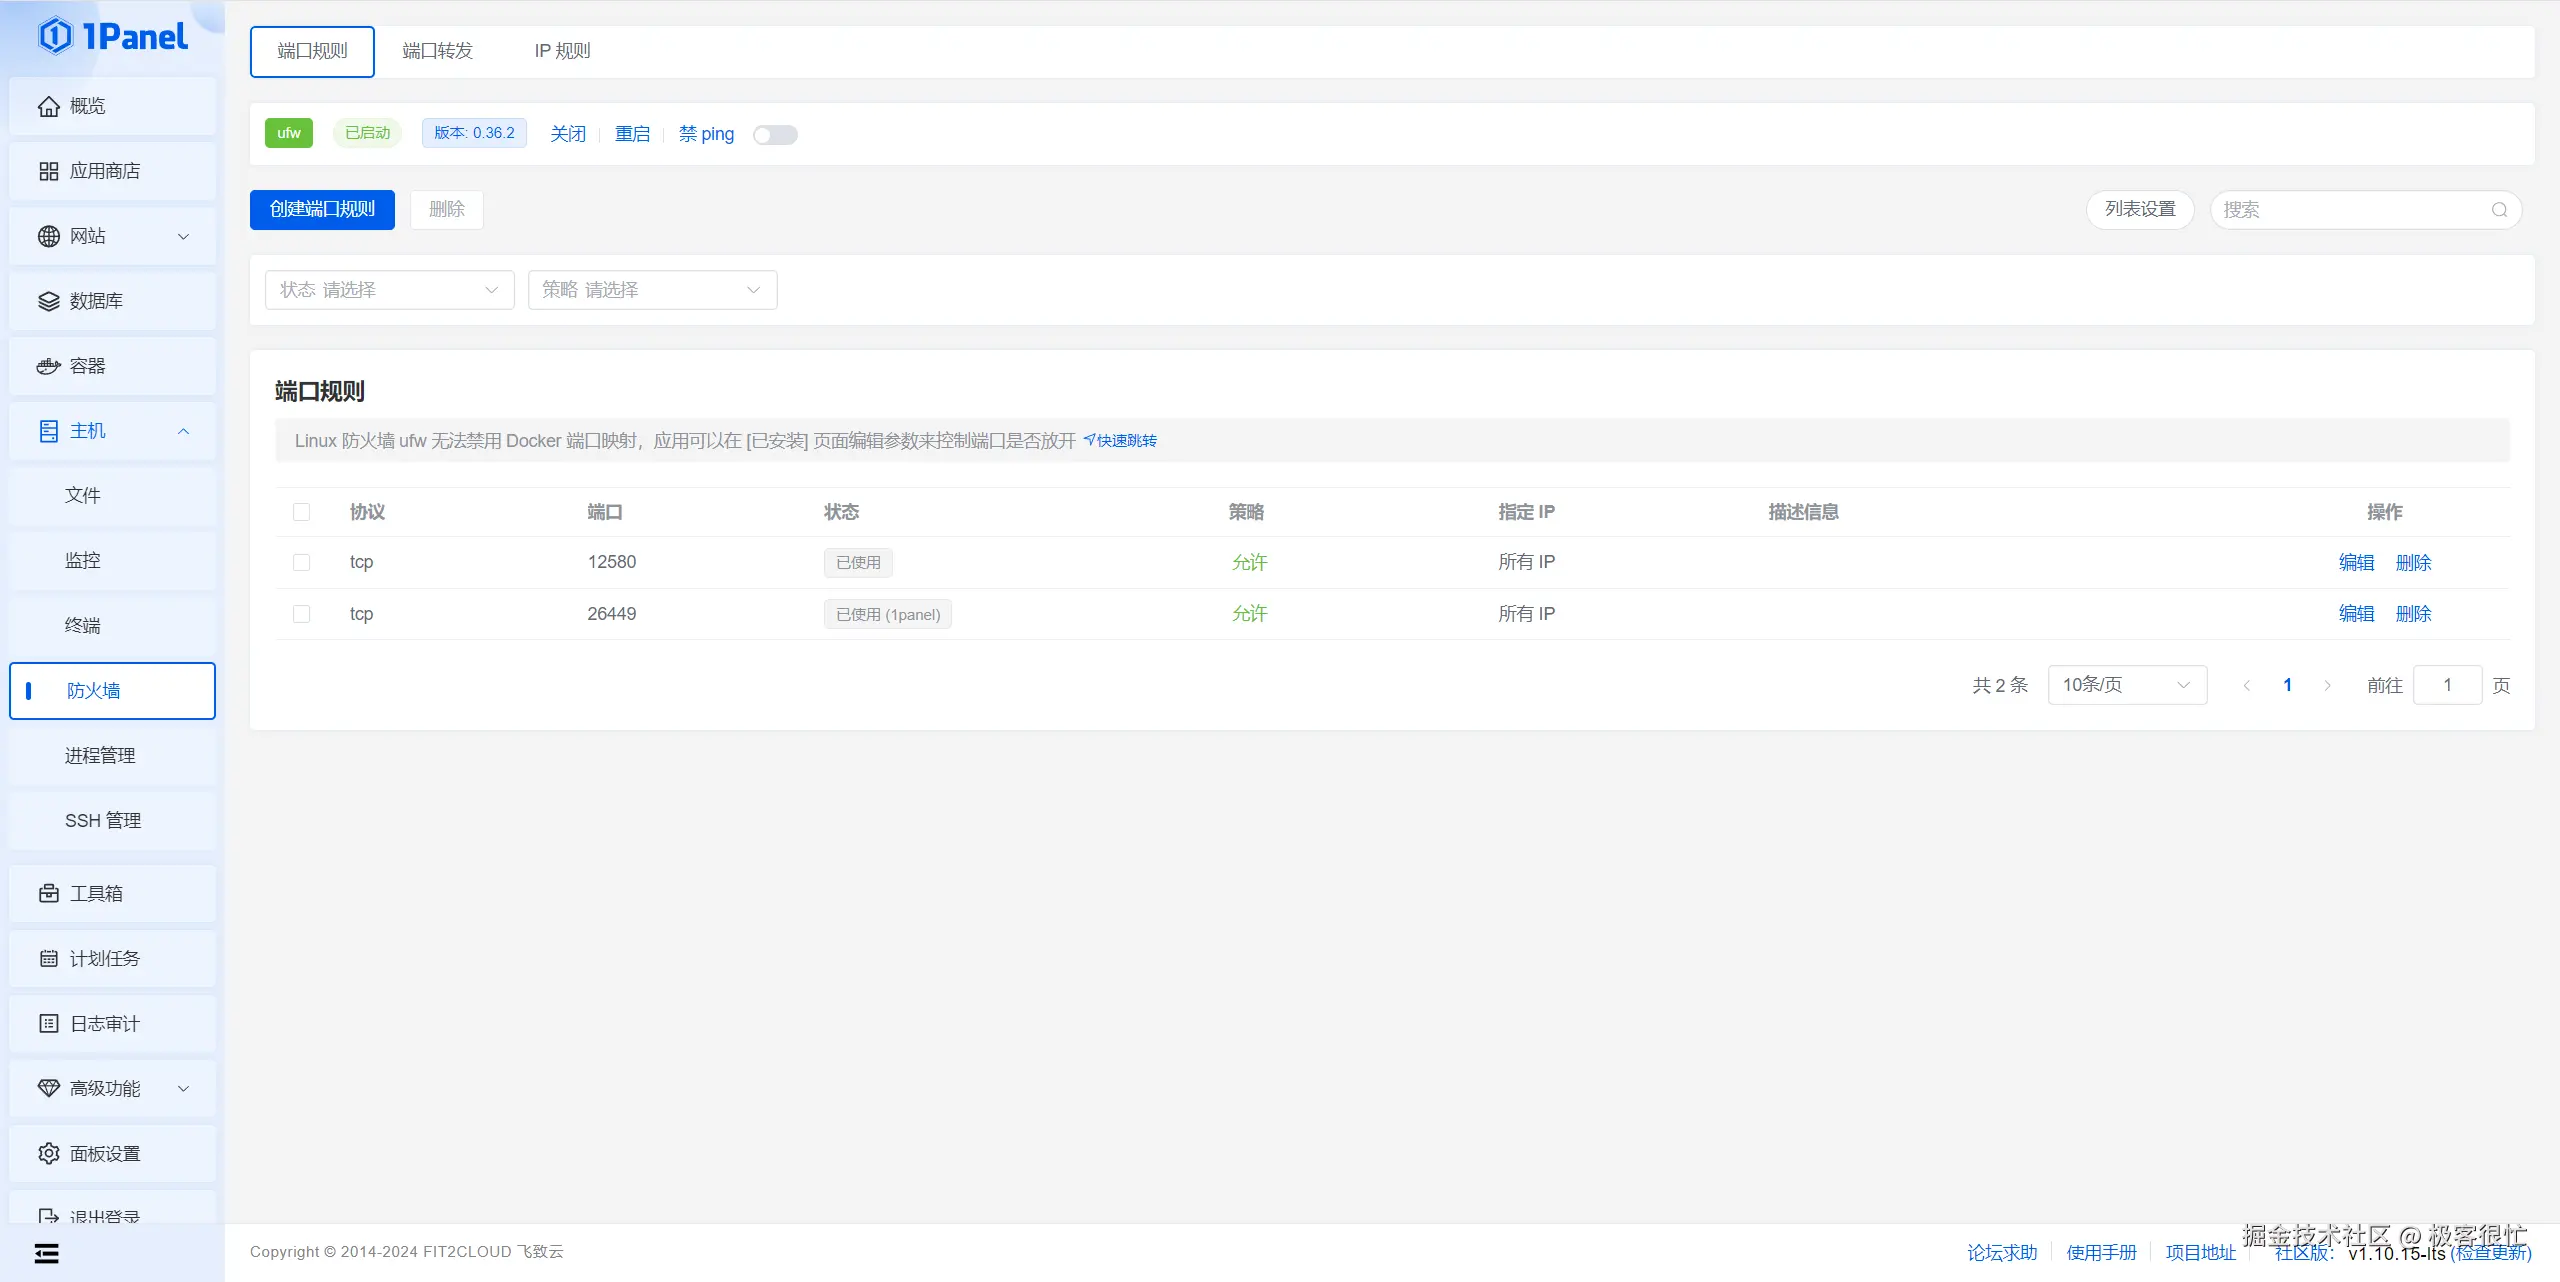Click the 1Panel logo icon
The image size is (2560, 1282).
click(x=55, y=36)
